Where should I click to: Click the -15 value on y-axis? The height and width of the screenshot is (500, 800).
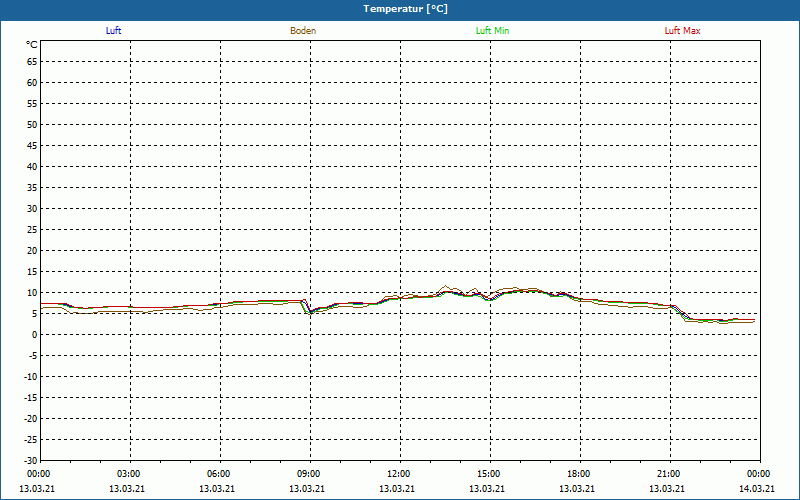click(31, 398)
